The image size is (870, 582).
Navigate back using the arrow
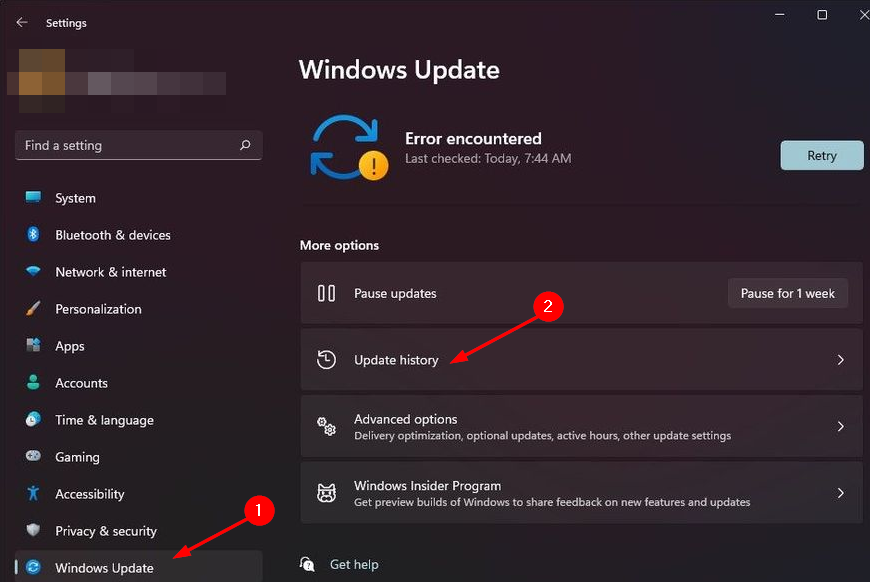pos(20,22)
